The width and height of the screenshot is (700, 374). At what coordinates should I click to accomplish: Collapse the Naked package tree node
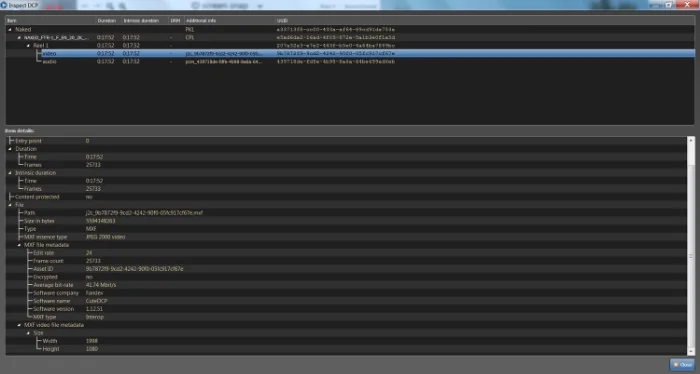click(10, 29)
